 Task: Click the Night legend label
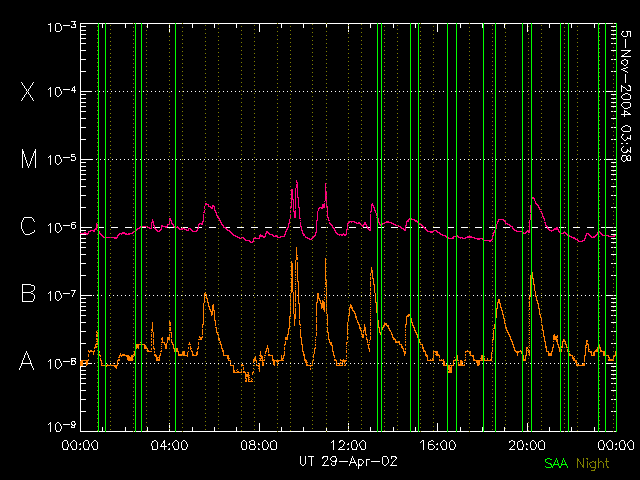[x=593, y=464]
